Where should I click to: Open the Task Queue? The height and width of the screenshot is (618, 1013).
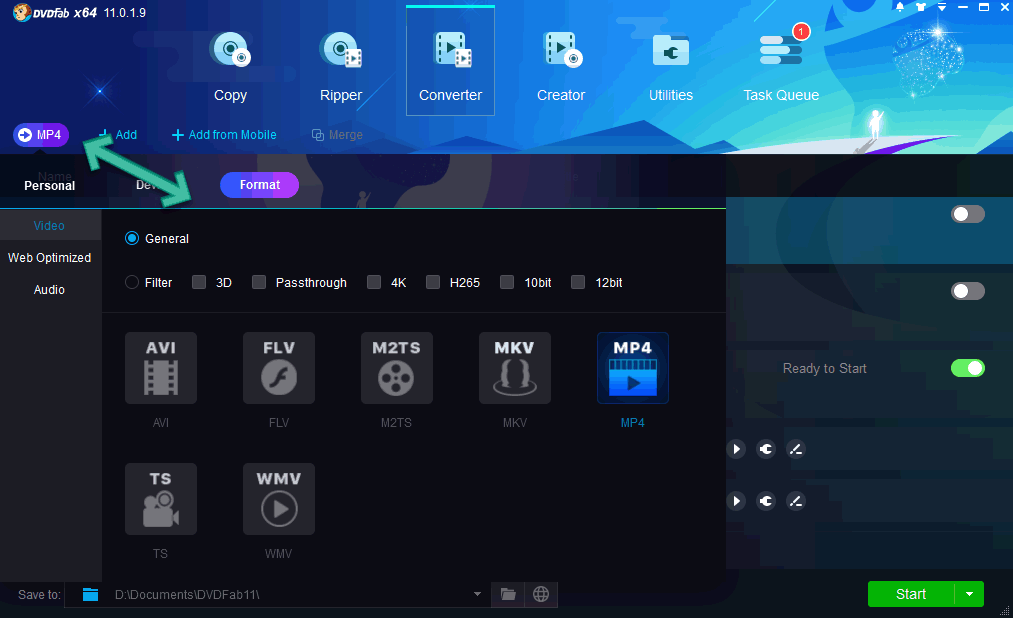tap(781, 67)
